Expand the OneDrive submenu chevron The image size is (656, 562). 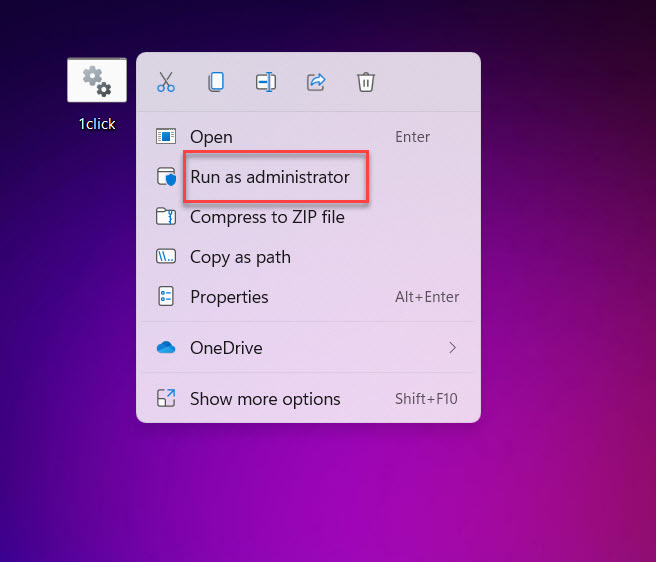452,348
